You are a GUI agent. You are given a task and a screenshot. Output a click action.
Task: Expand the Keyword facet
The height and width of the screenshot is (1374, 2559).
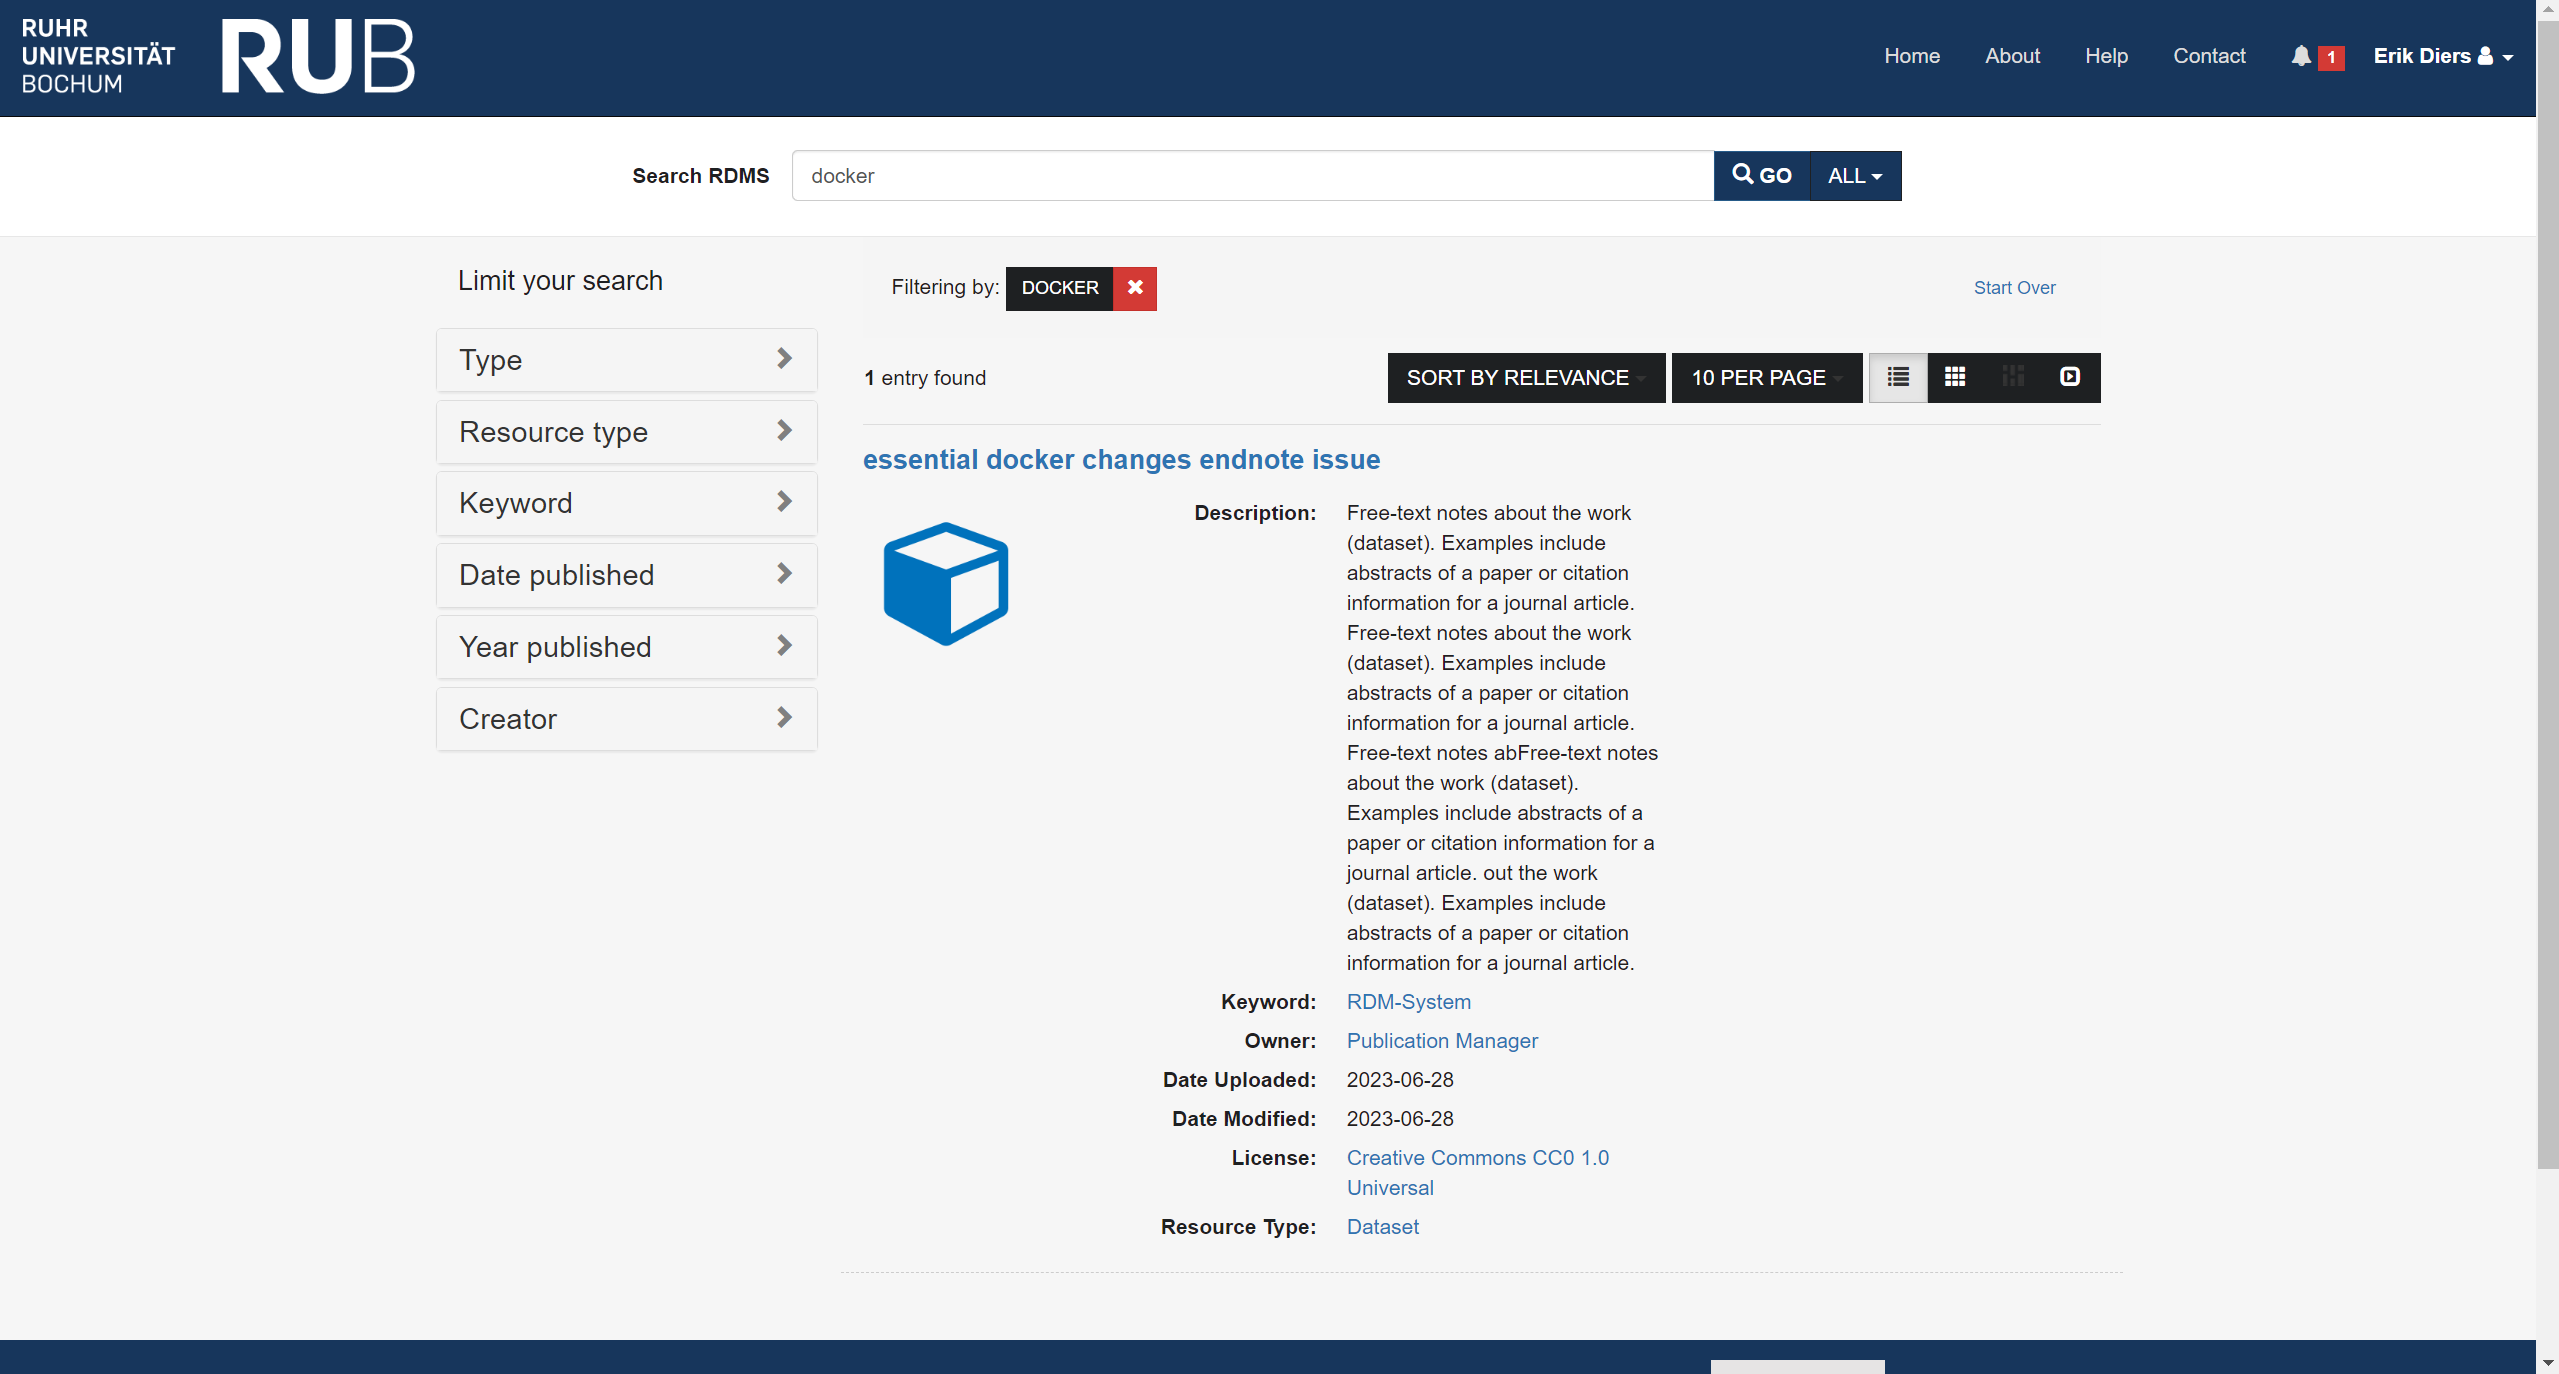click(627, 503)
